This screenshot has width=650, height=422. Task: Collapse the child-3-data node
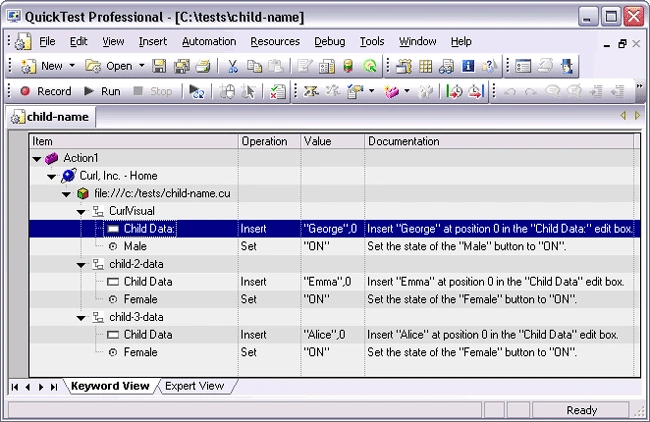click(81, 318)
